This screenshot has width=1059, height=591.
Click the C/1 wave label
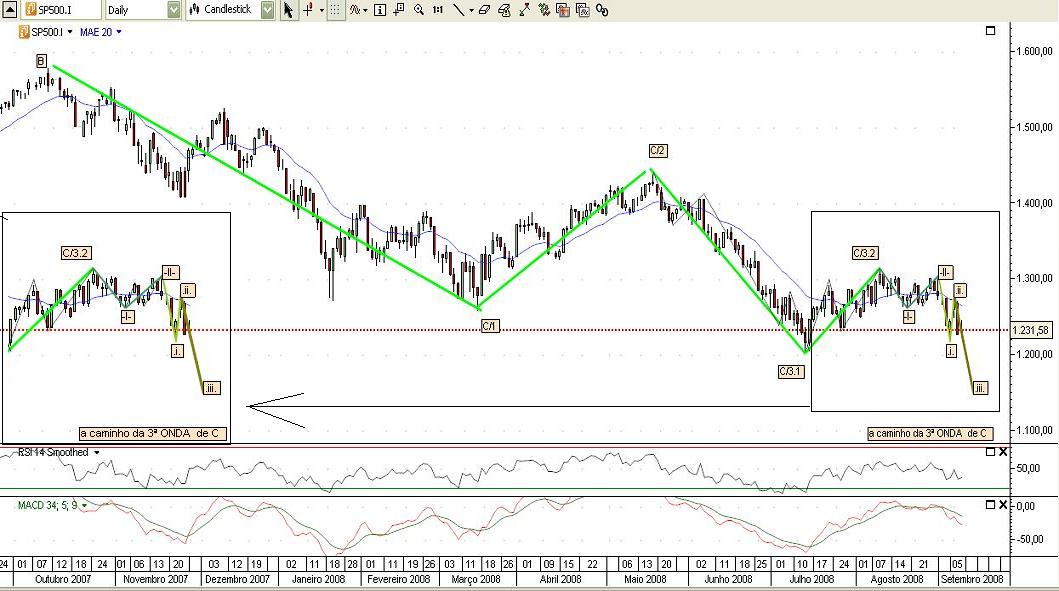click(x=490, y=326)
